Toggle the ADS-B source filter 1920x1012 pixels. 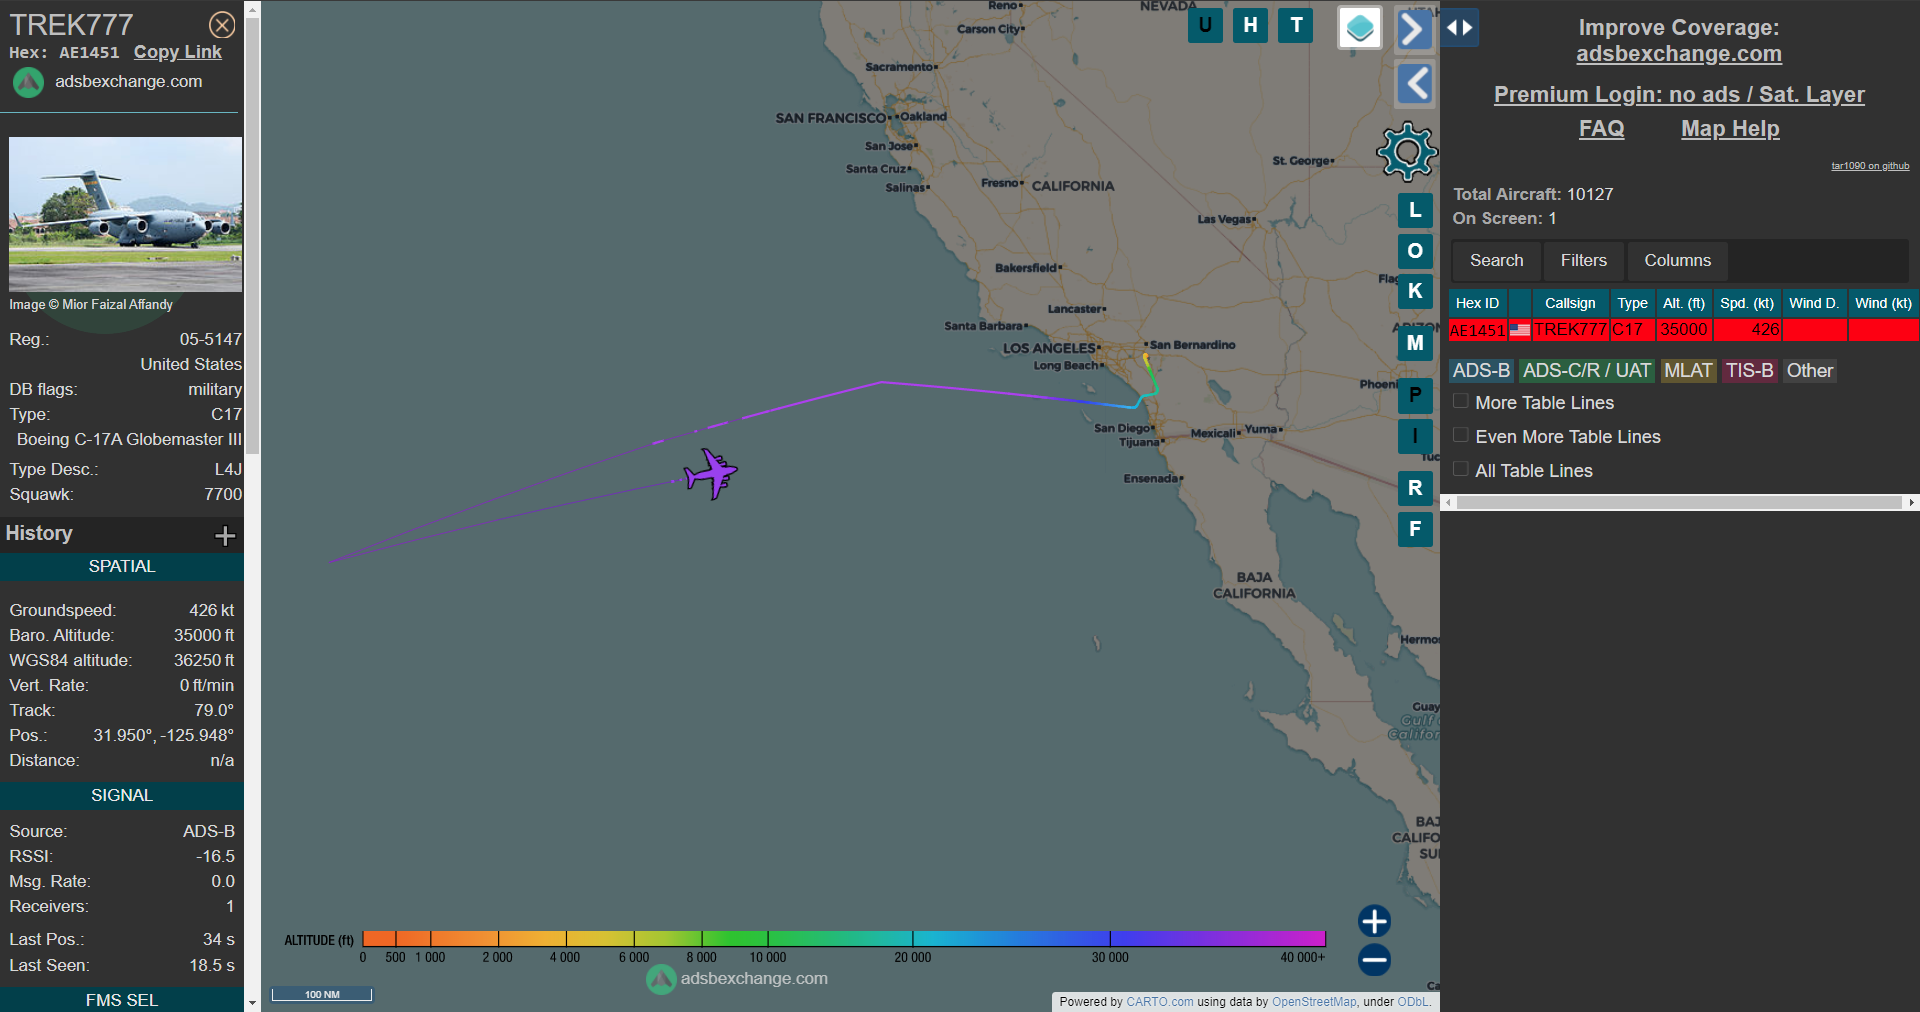[x=1481, y=371]
